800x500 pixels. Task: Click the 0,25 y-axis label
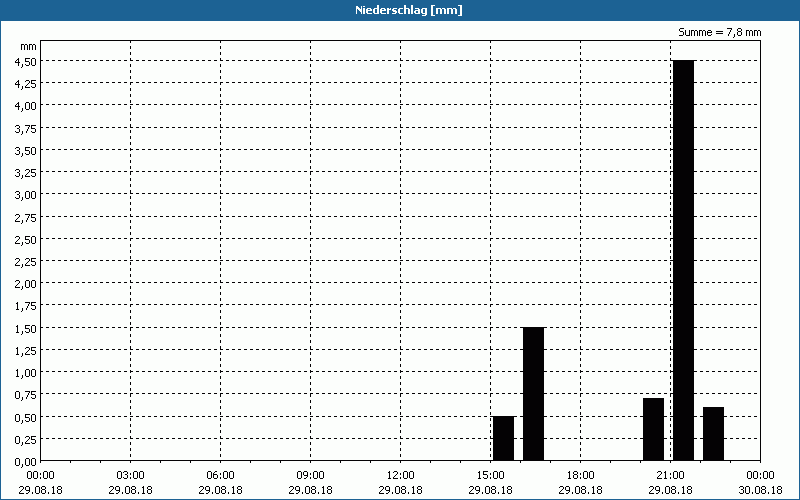click(x=26, y=439)
